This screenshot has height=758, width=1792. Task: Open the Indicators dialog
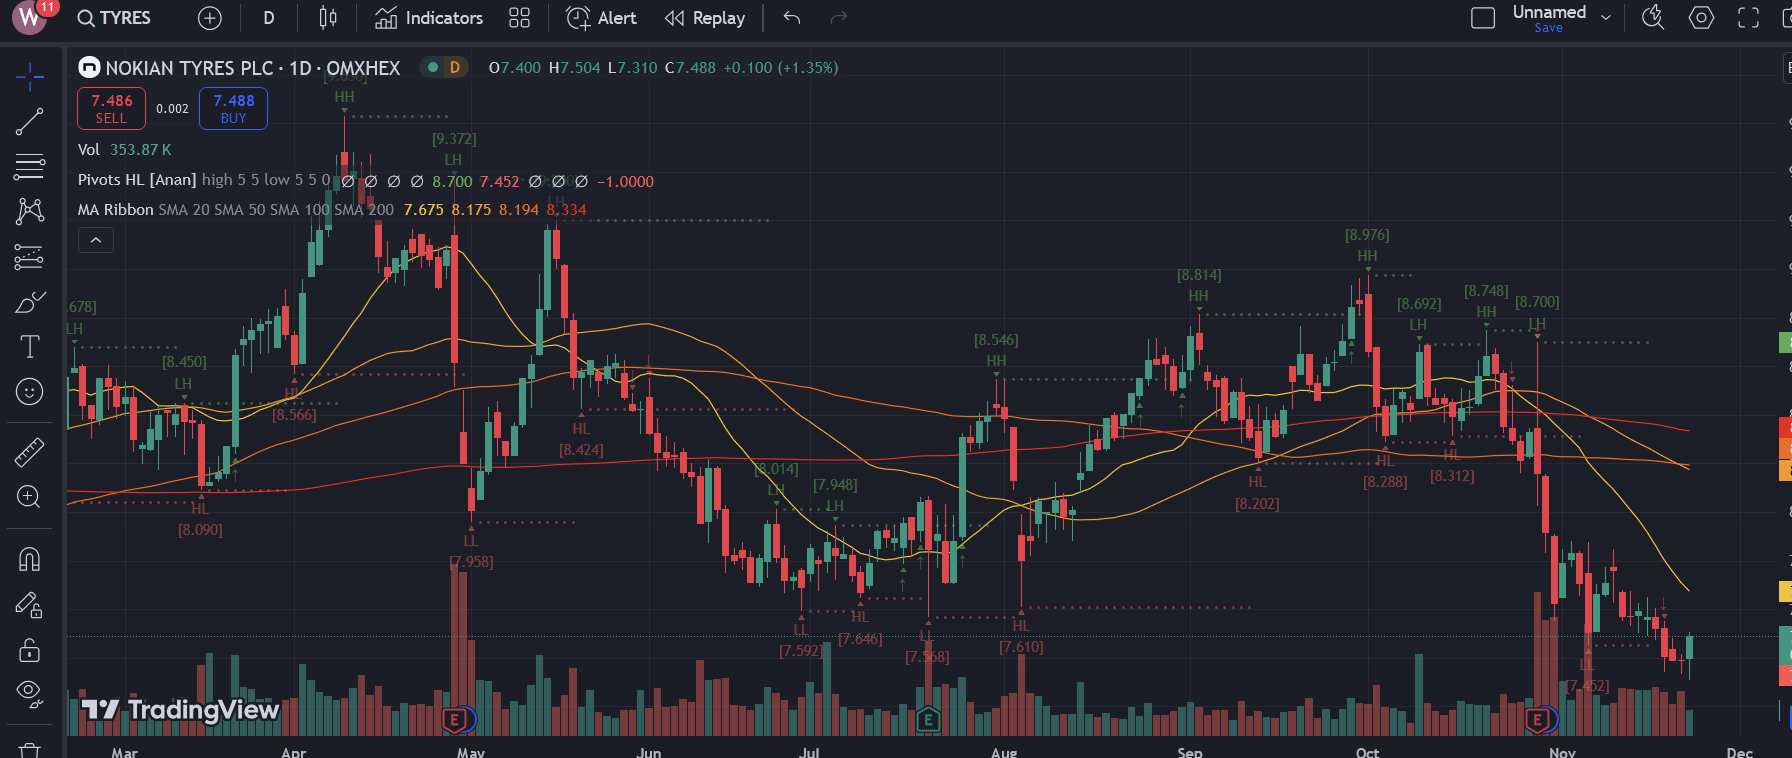click(429, 18)
